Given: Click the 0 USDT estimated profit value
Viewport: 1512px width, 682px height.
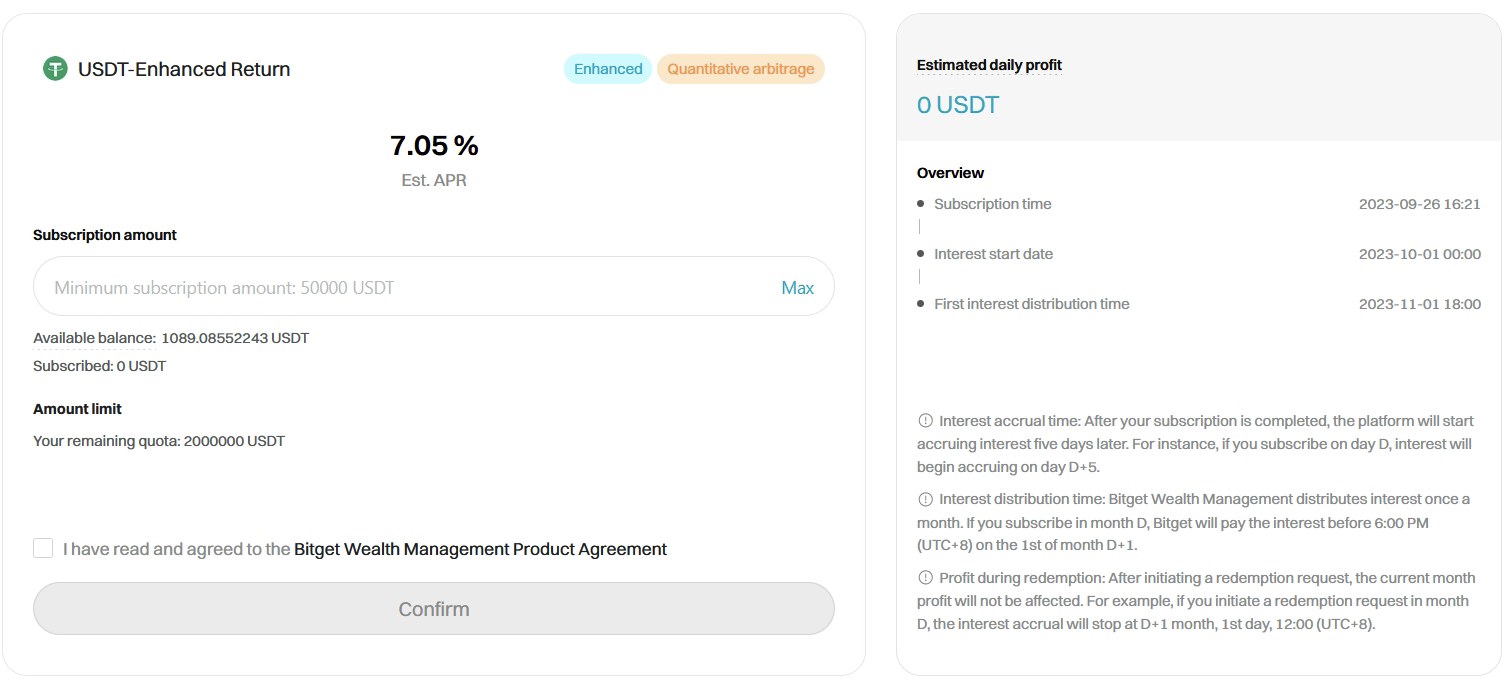Looking at the screenshot, I should pyautogui.click(x=958, y=105).
